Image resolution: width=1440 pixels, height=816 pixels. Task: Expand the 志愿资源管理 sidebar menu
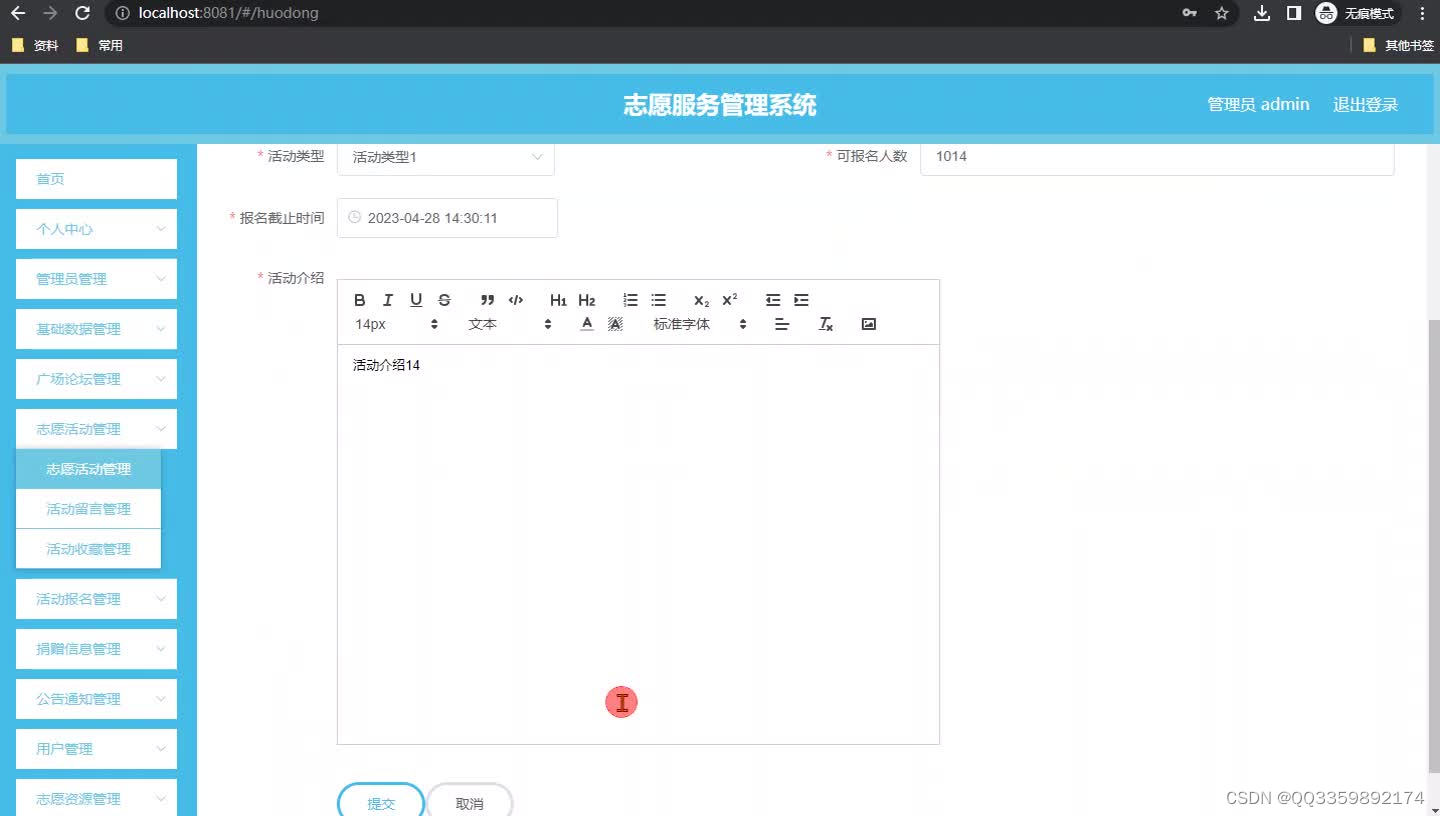(x=96, y=797)
